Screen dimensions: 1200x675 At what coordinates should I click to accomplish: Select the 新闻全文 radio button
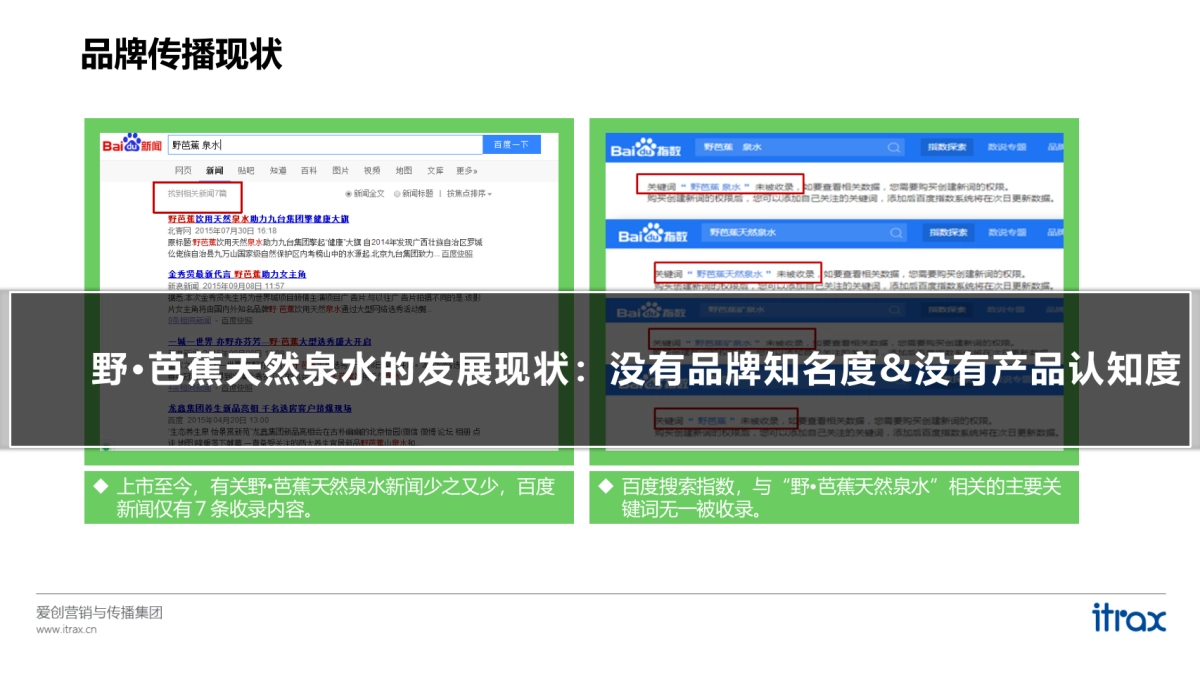(x=347, y=193)
